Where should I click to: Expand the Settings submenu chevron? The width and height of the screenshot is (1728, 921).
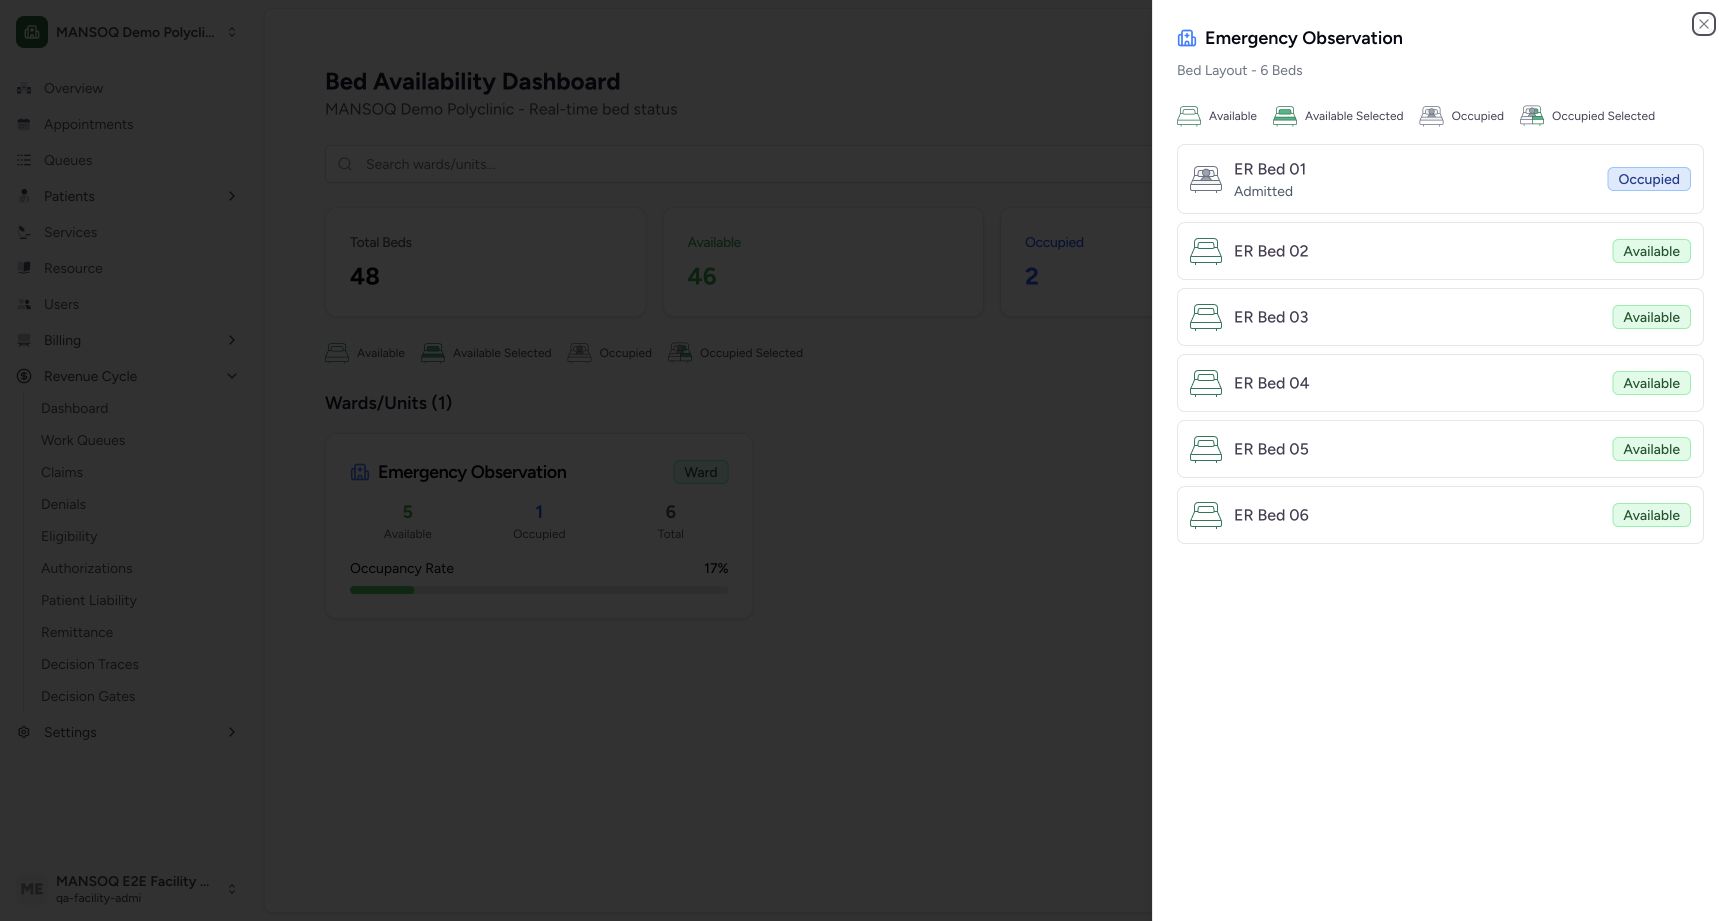232,732
